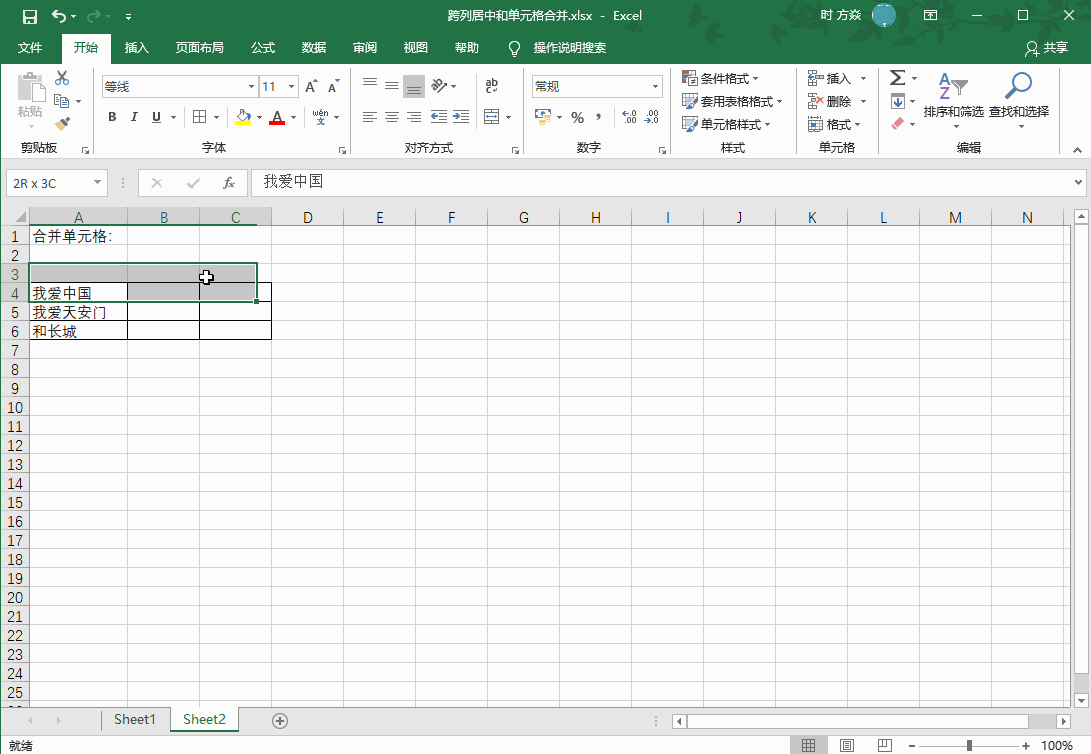Open Sort and Filter (排序和筛选)
This screenshot has width=1091, height=754.
tap(953, 99)
